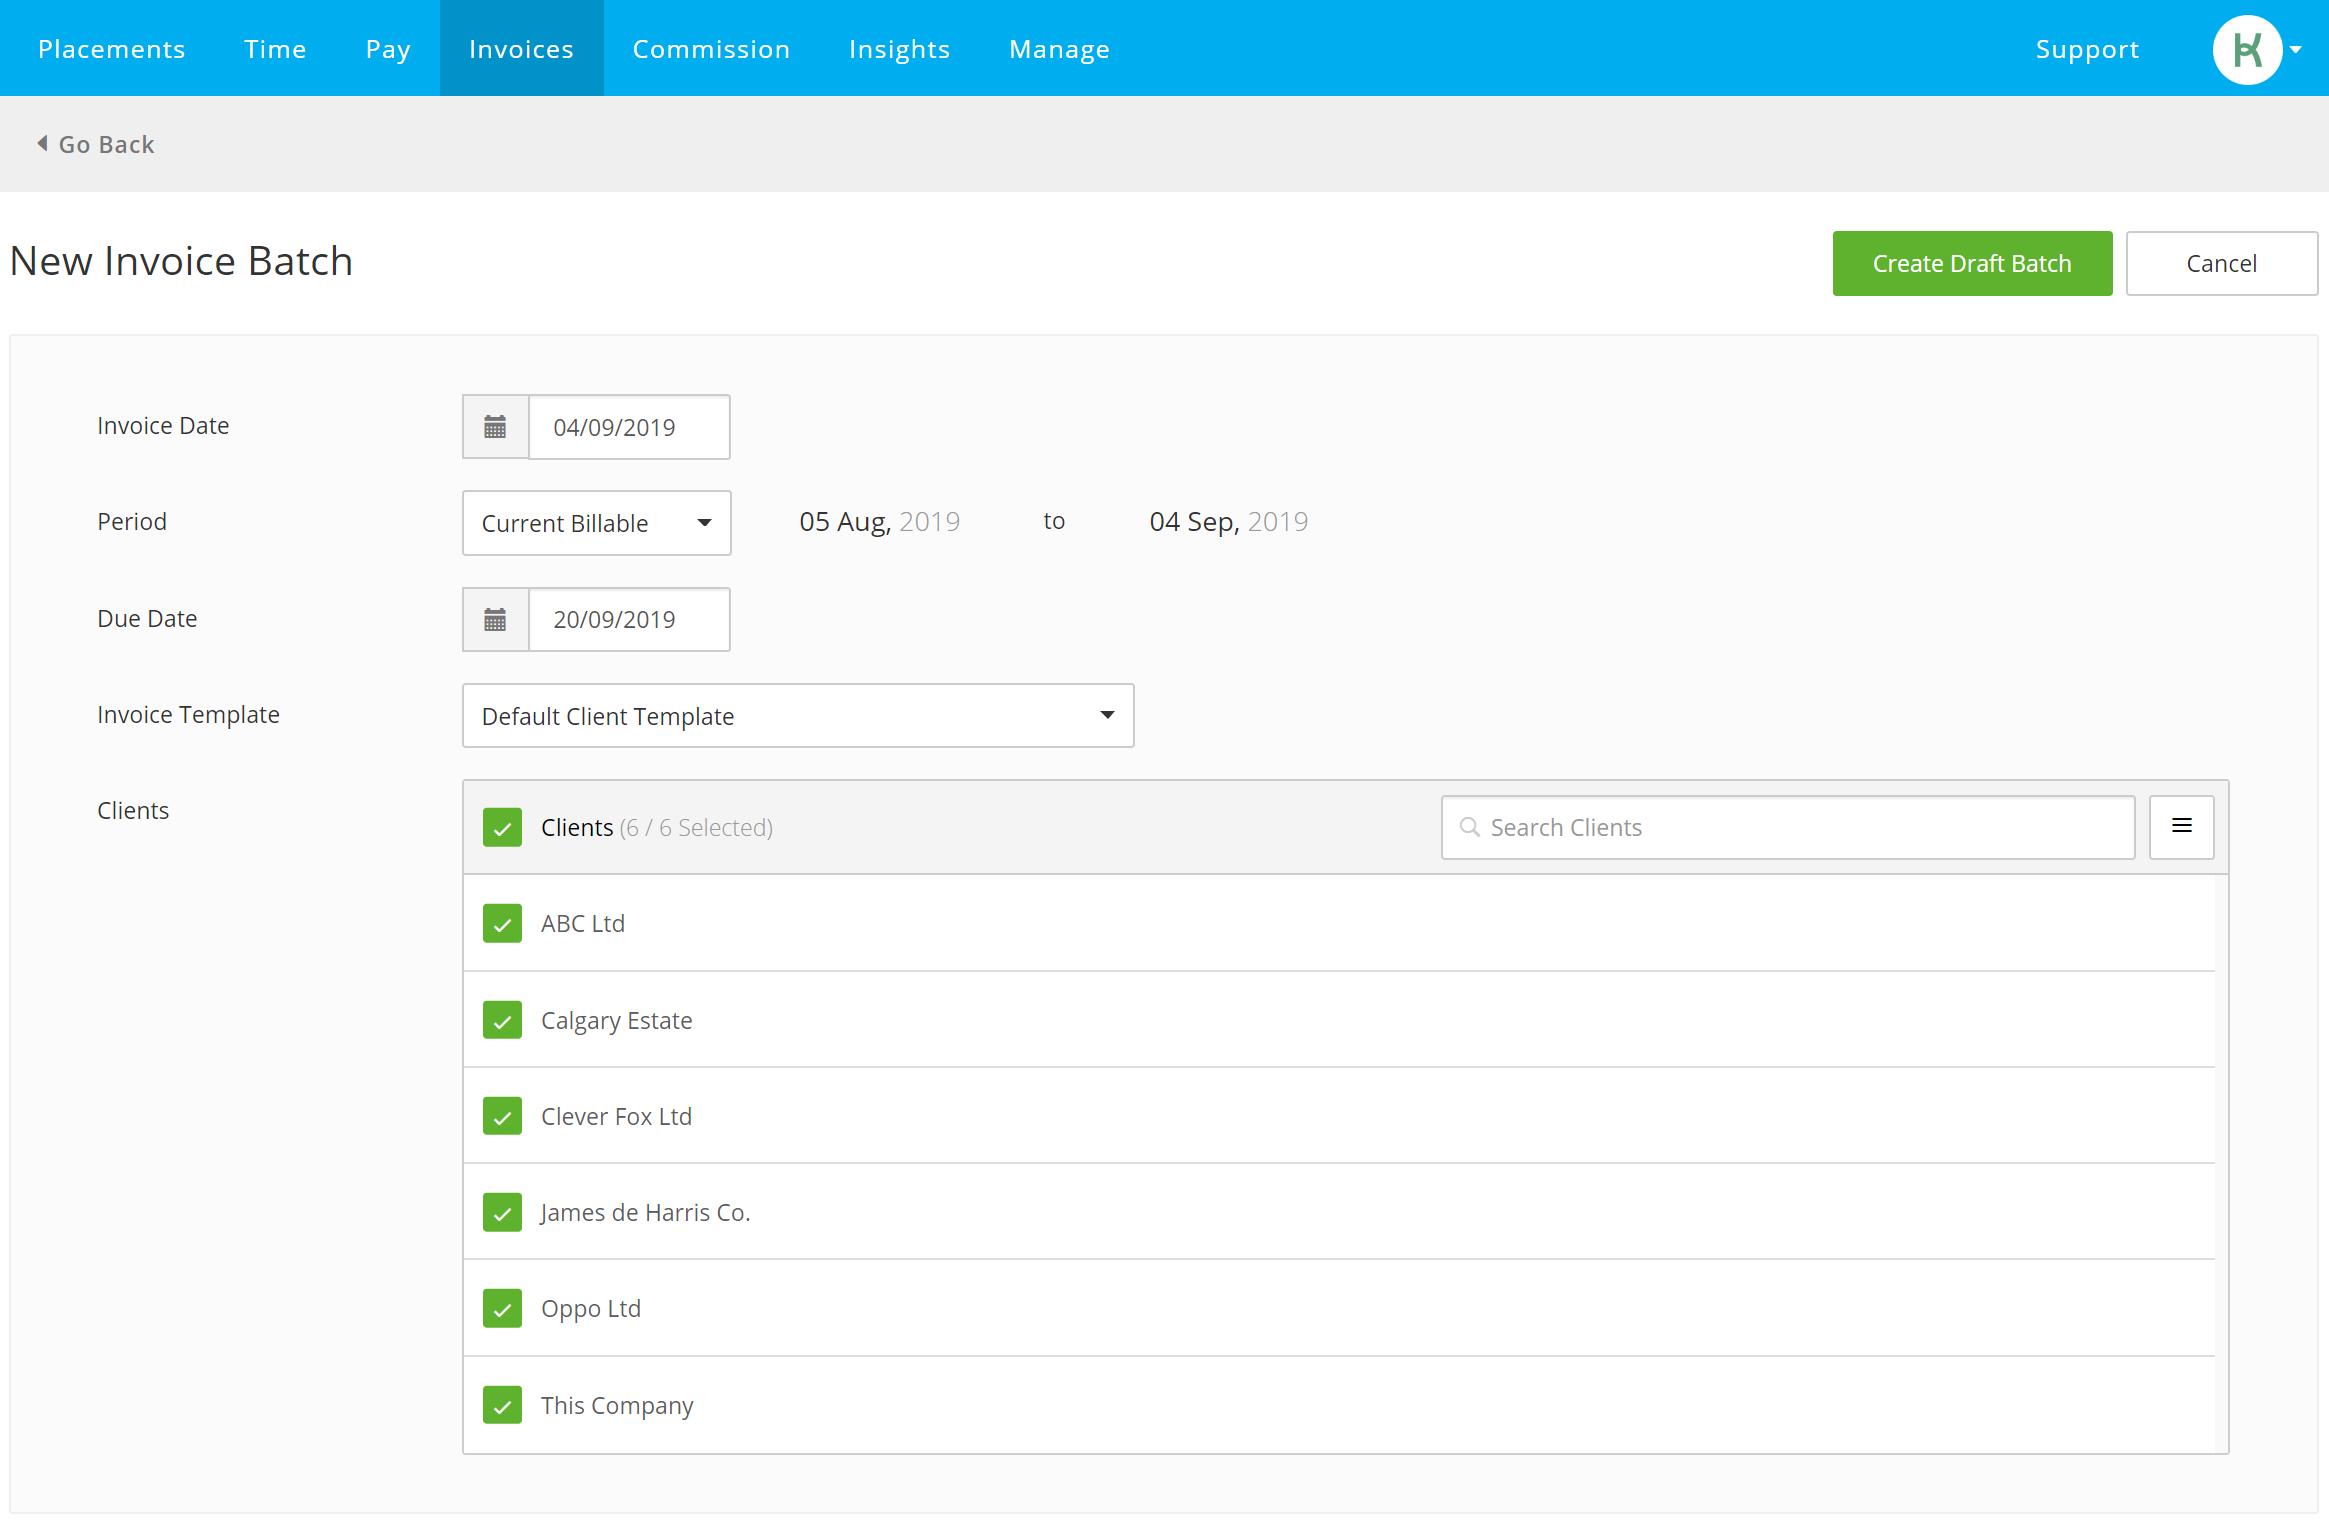This screenshot has height=1523, width=2329.
Task: Uncheck the Oppo Ltd checkbox
Action: point(502,1308)
